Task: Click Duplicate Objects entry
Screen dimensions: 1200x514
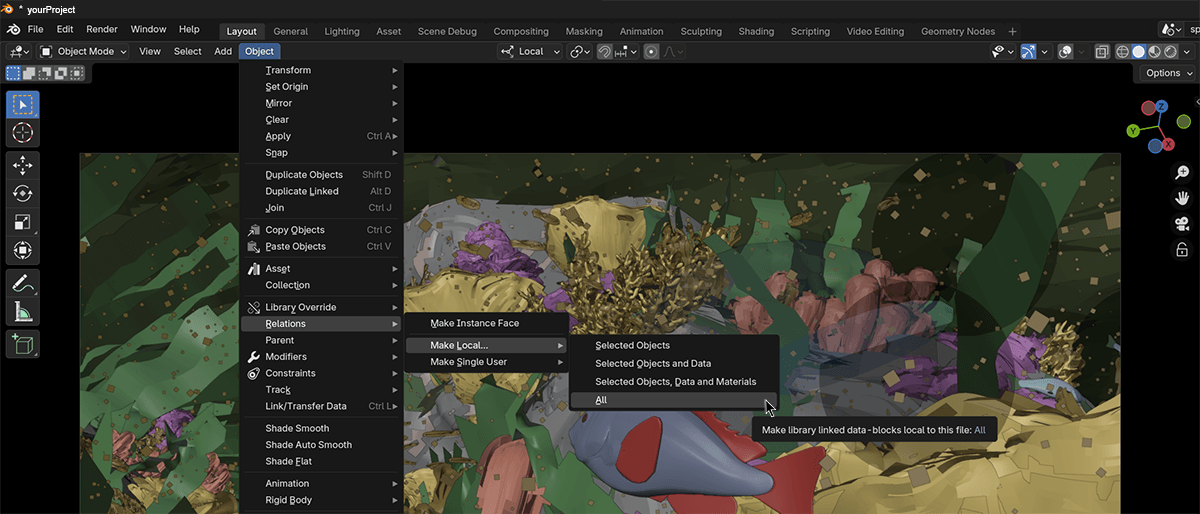Action: point(321,175)
